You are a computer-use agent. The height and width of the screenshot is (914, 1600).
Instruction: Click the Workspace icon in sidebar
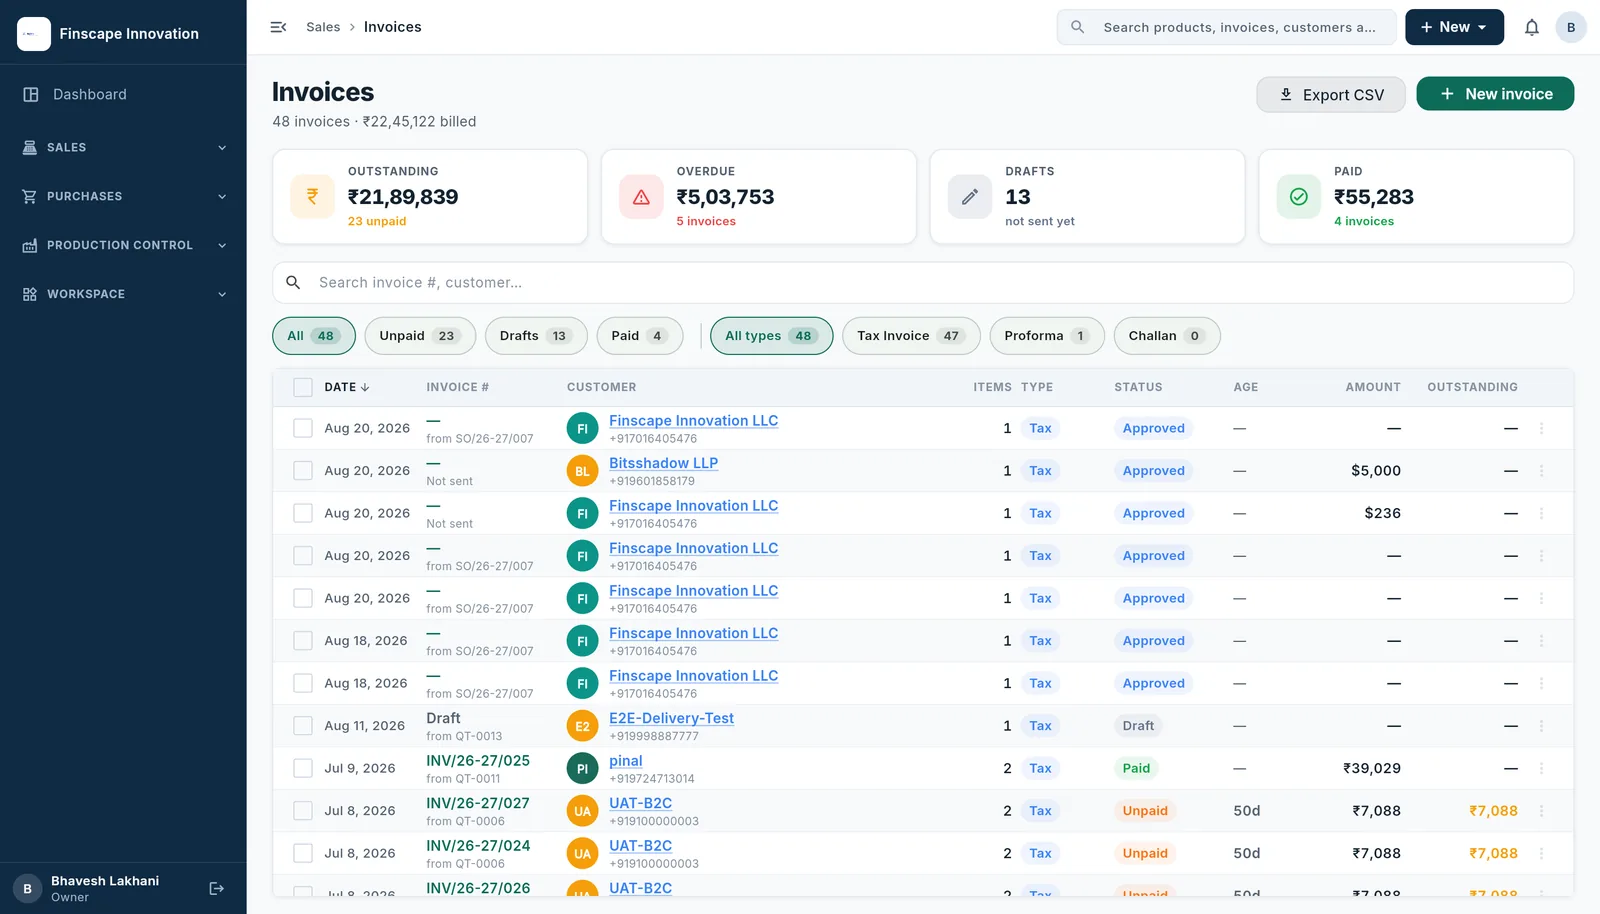pos(30,294)
